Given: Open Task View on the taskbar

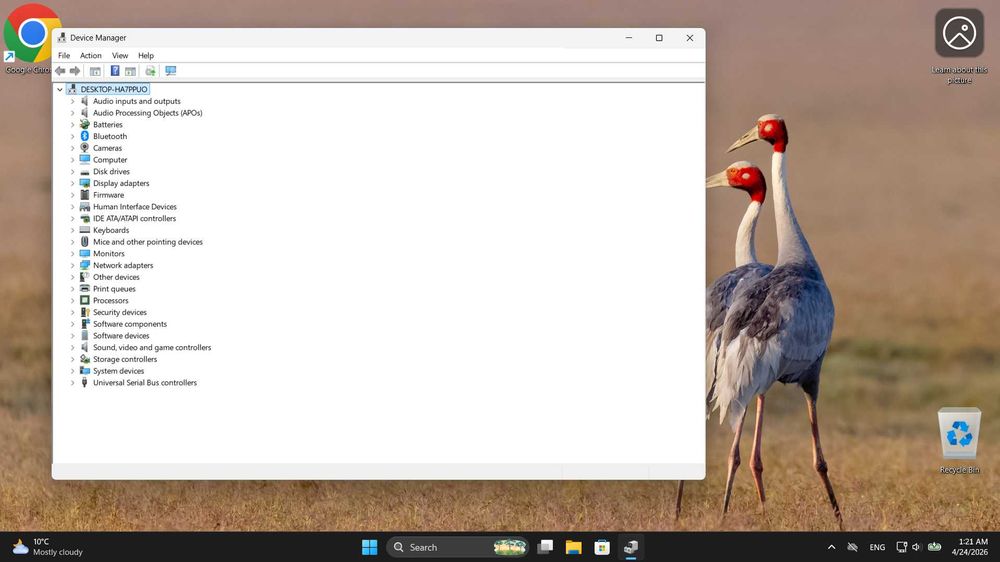Looking at the screenshot, I should coord(545,547).
